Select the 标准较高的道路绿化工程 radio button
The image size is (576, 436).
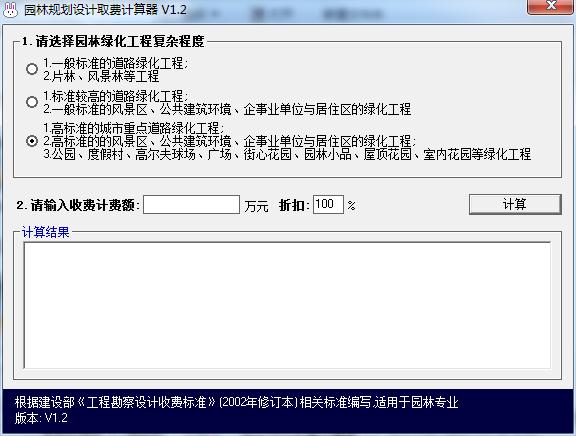tap(32, 102)
